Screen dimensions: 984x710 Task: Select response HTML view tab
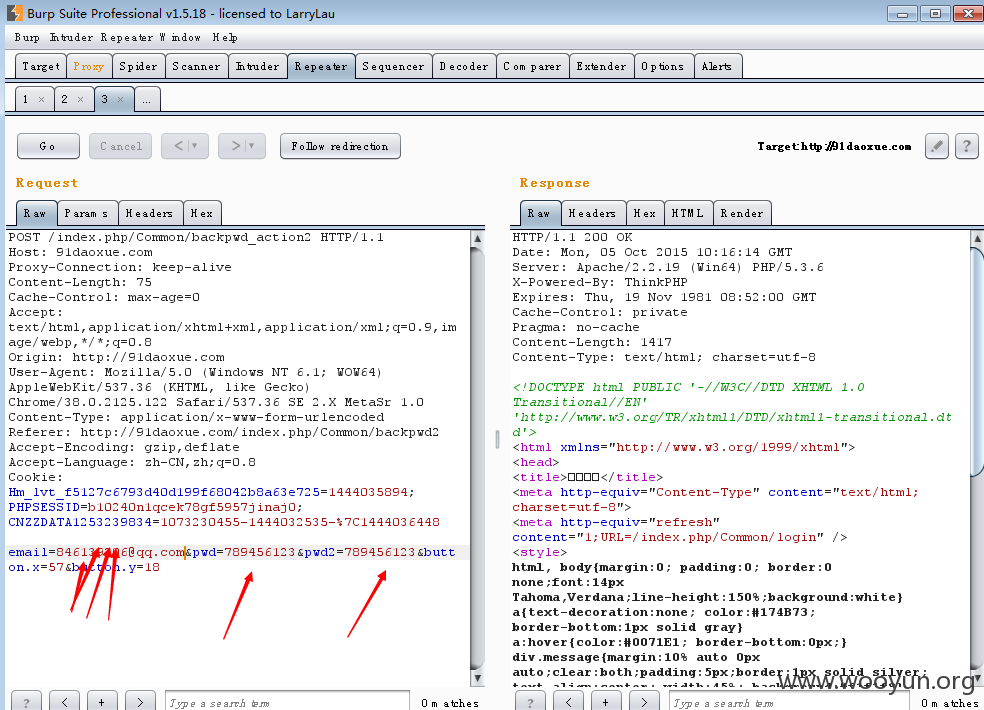[688, 213]
